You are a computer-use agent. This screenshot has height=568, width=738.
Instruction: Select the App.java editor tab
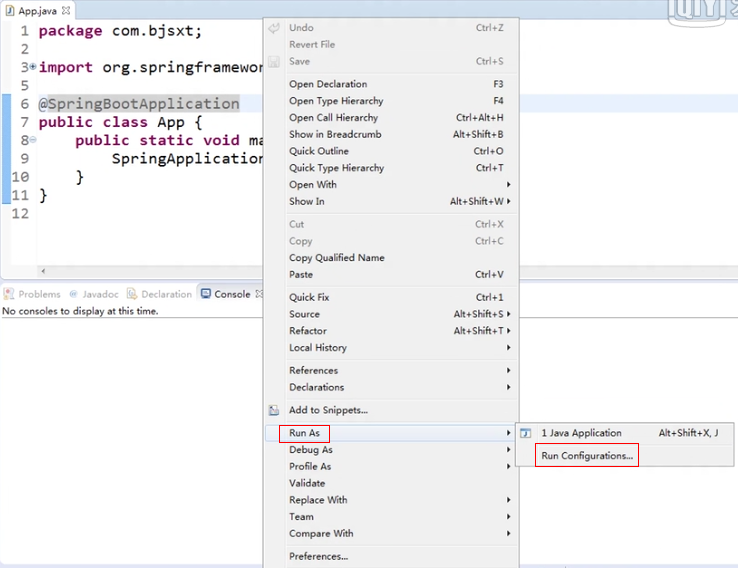(37, 11)
